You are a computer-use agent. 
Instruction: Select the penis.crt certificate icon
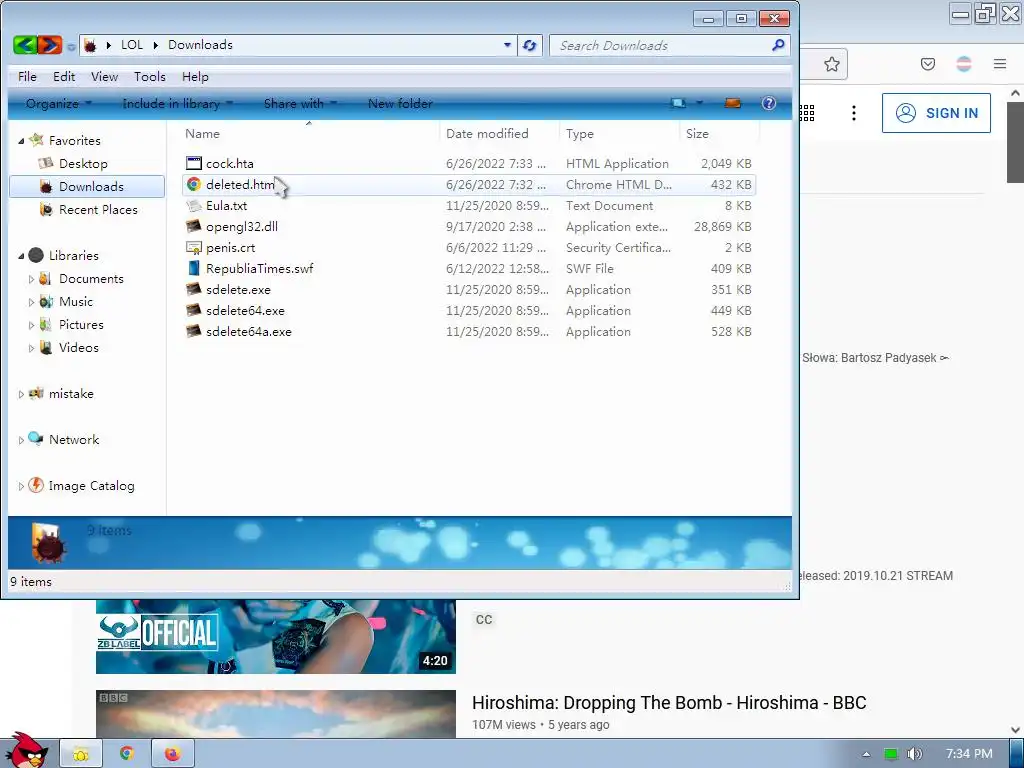tap(194, 248)
